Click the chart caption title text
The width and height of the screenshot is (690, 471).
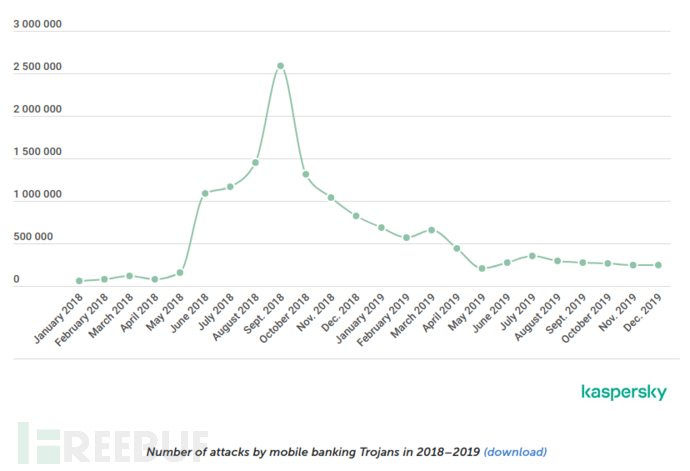click(x=311, y=452)
